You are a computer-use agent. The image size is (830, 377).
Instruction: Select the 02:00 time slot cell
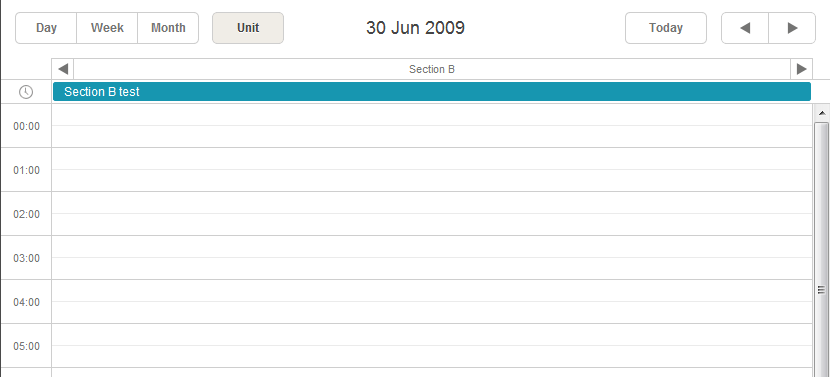click(x=432, y=213)
